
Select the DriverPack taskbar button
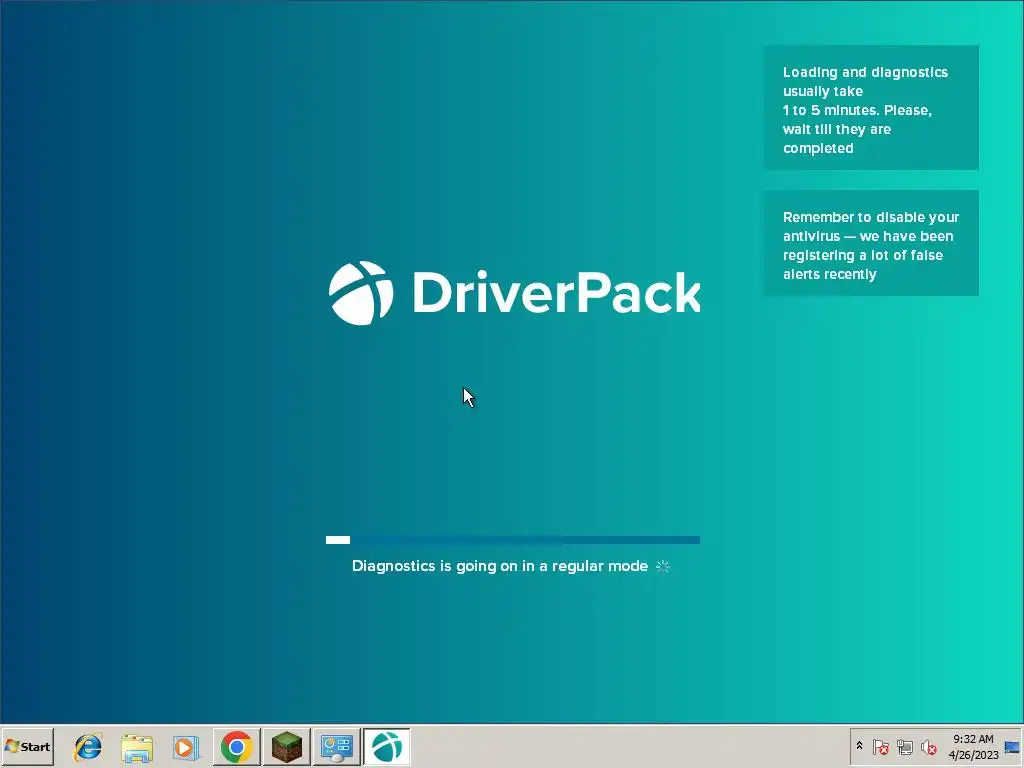(387, 747)
